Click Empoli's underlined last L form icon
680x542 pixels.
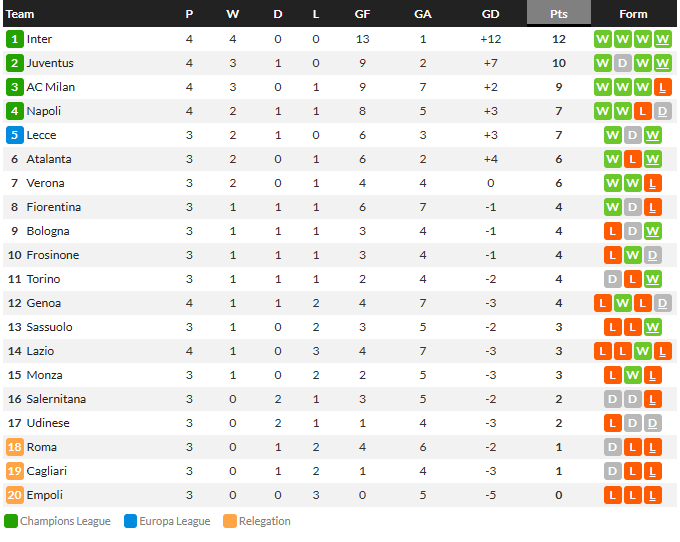652,495
